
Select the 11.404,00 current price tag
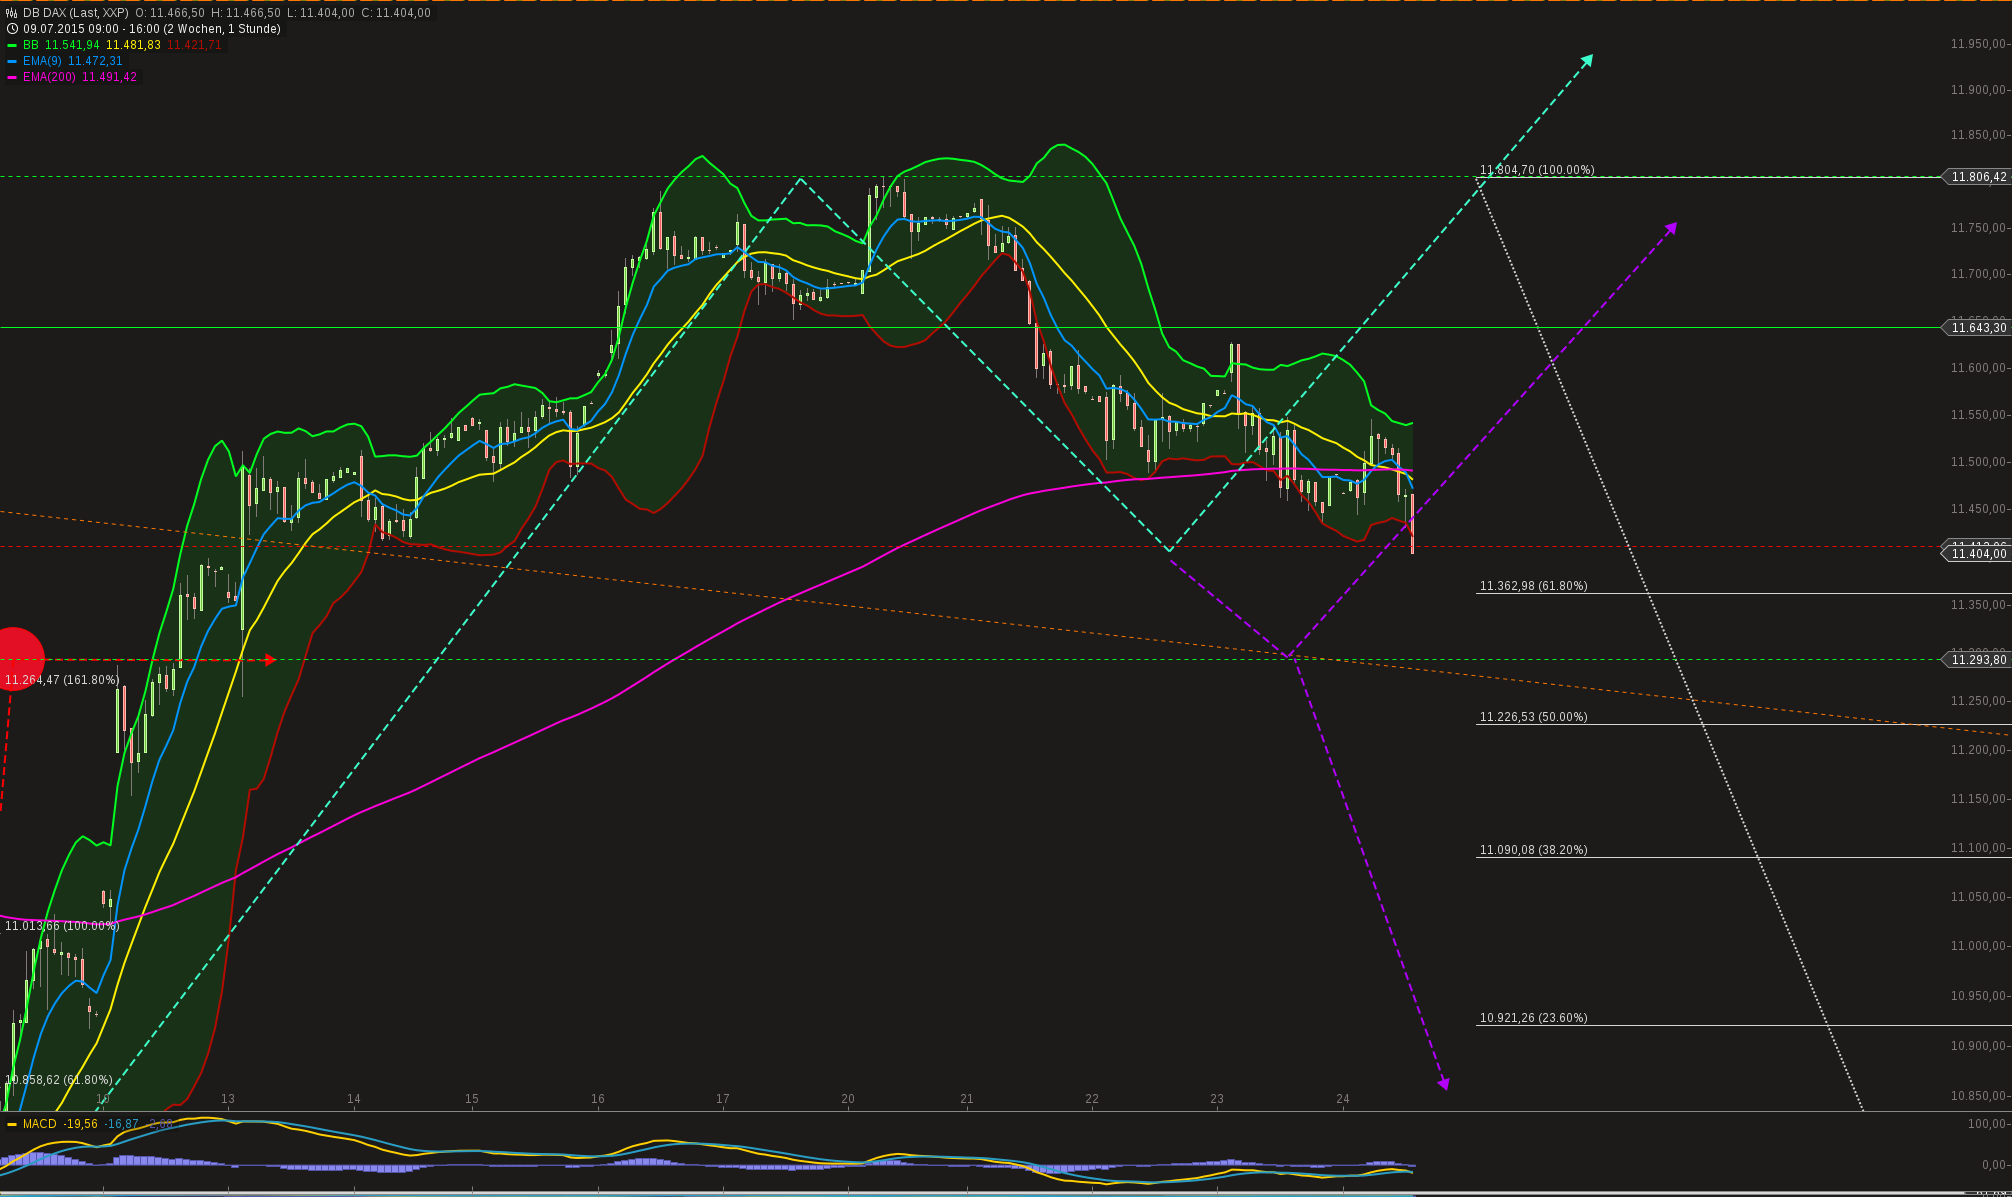tap(1977, 554)
